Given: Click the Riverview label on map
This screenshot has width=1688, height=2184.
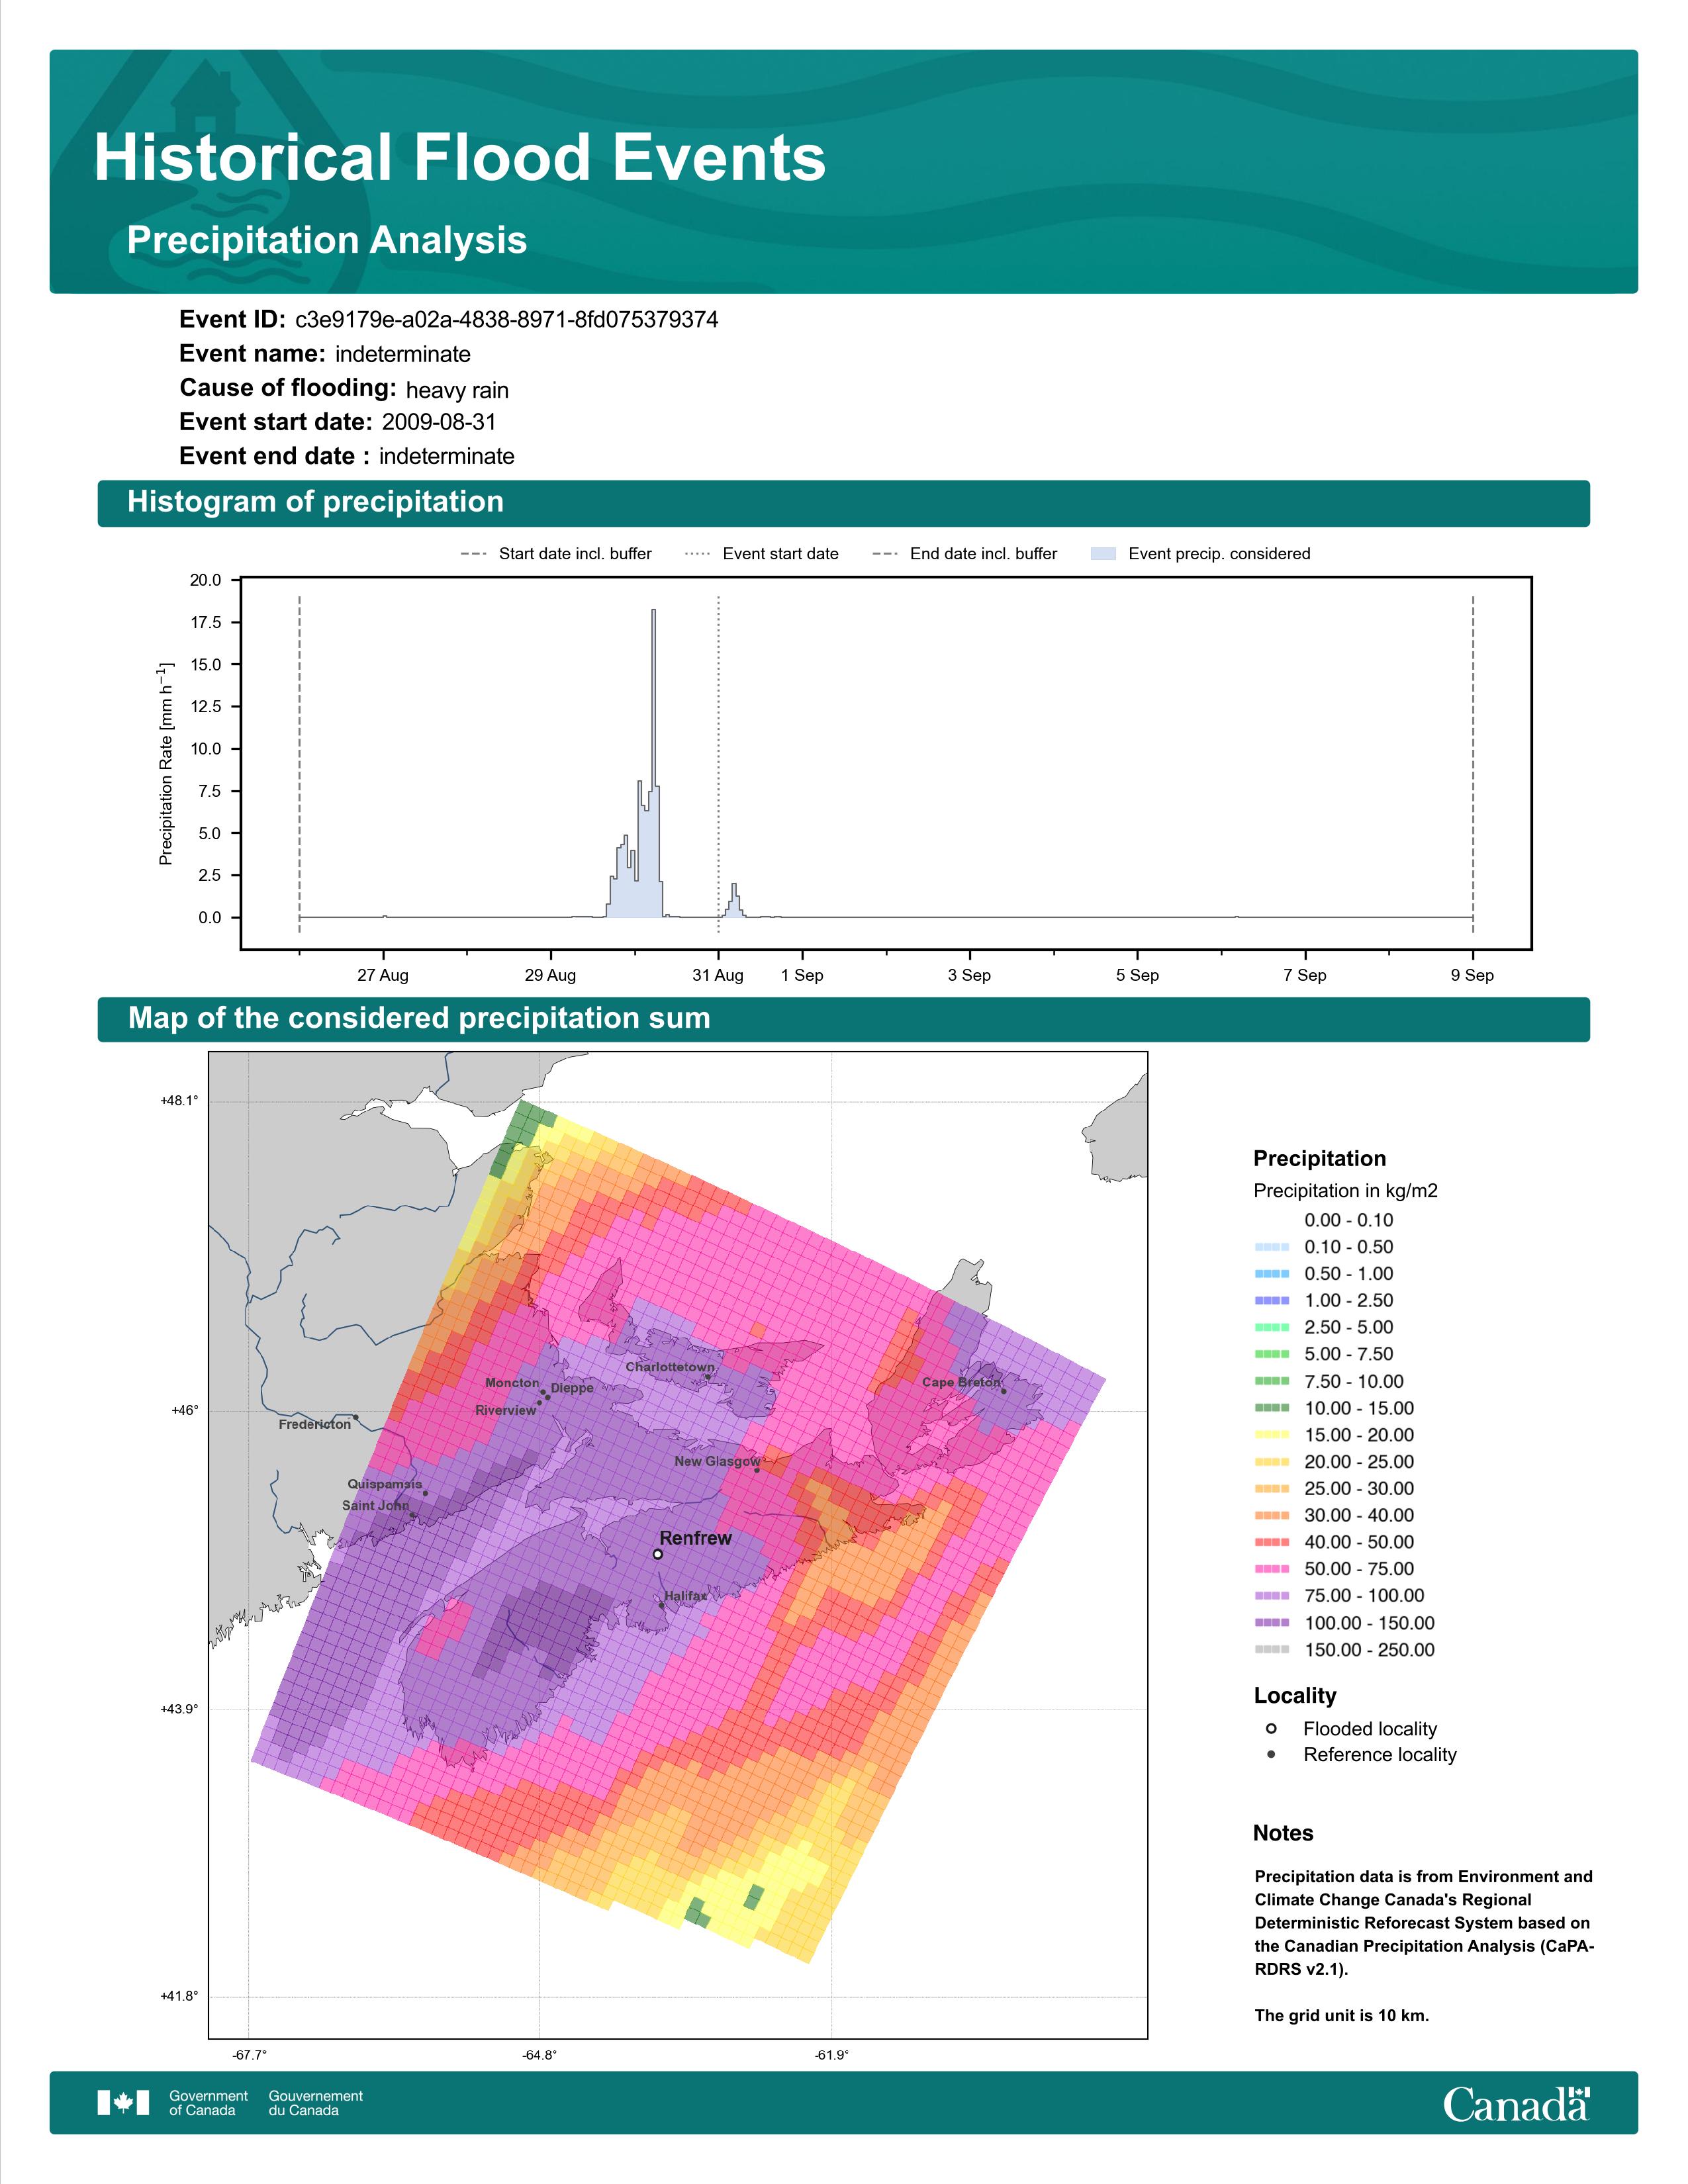Looking at the screenshot, I should (x=505, y=1410).
